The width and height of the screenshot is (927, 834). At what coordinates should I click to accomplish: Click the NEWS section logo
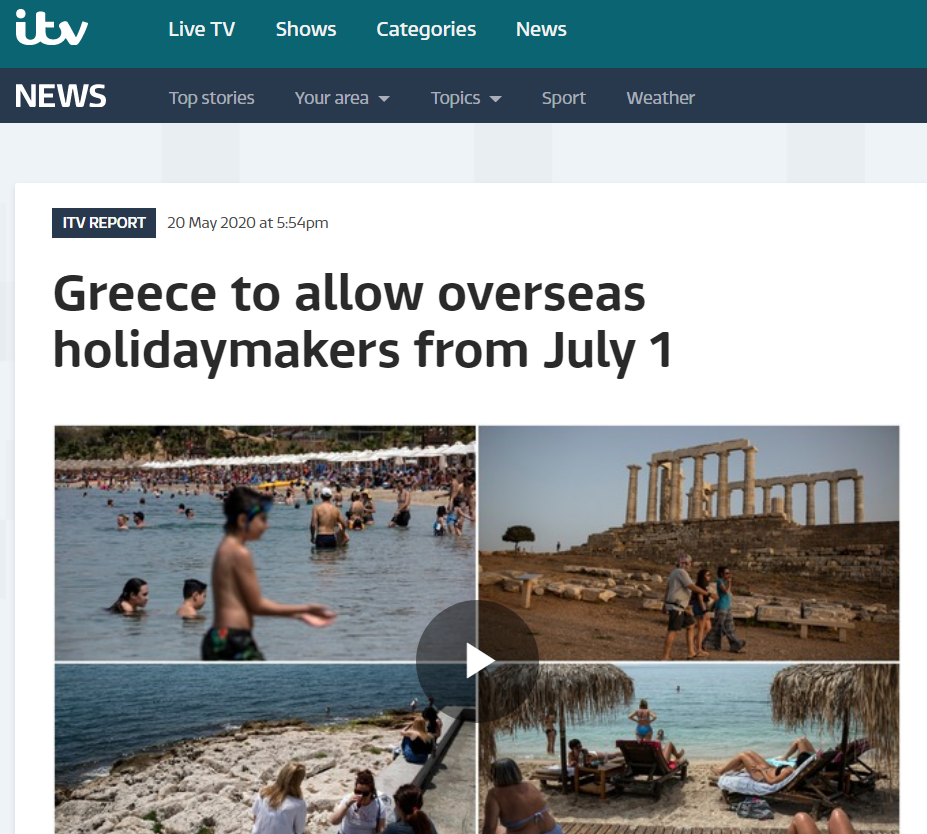click(x=60, y=96)
